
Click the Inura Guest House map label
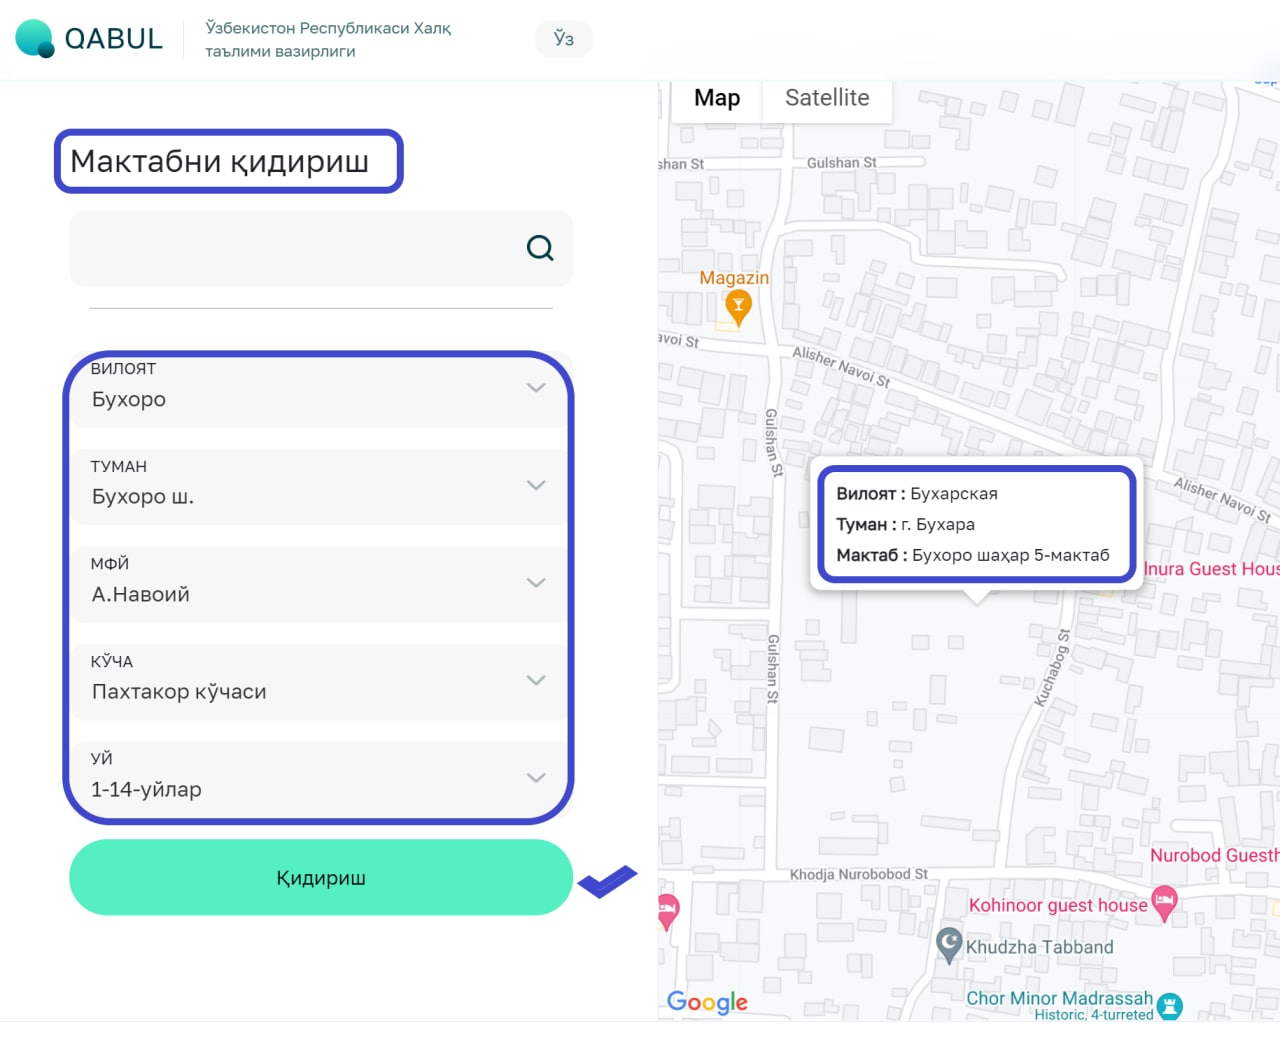(x=1211, y=569)
